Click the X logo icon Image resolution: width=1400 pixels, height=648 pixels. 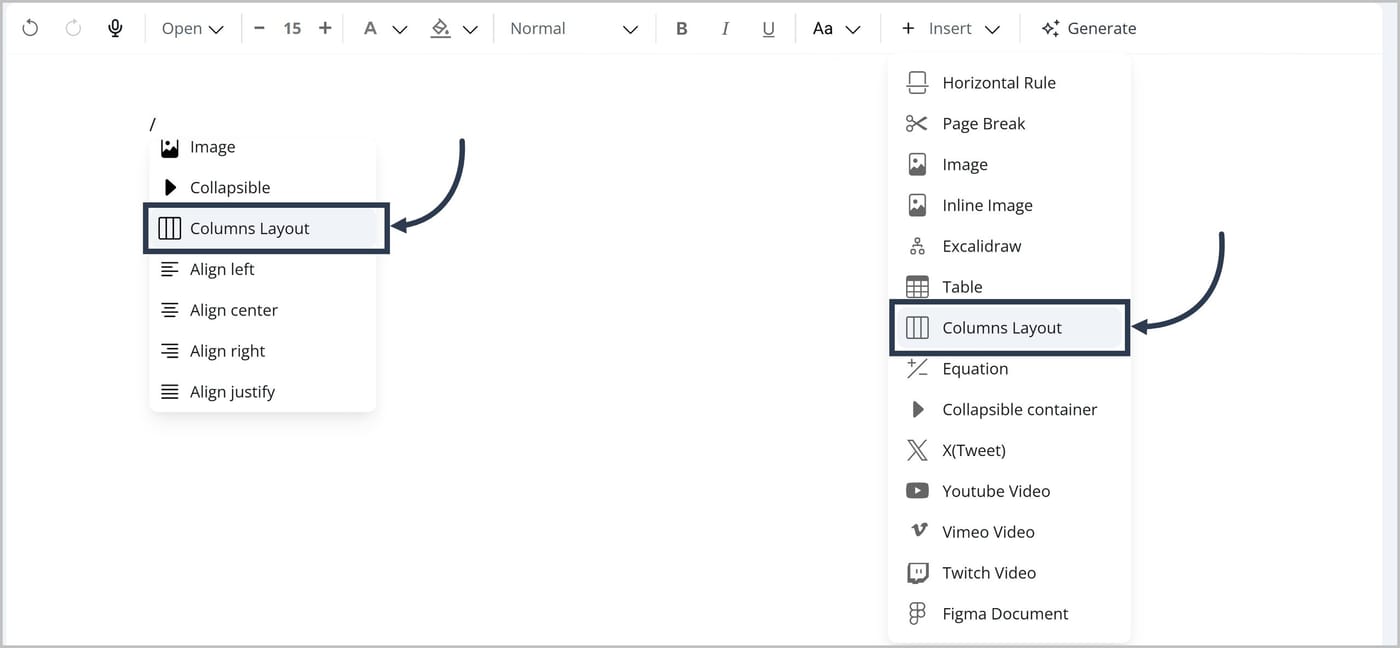917,451
